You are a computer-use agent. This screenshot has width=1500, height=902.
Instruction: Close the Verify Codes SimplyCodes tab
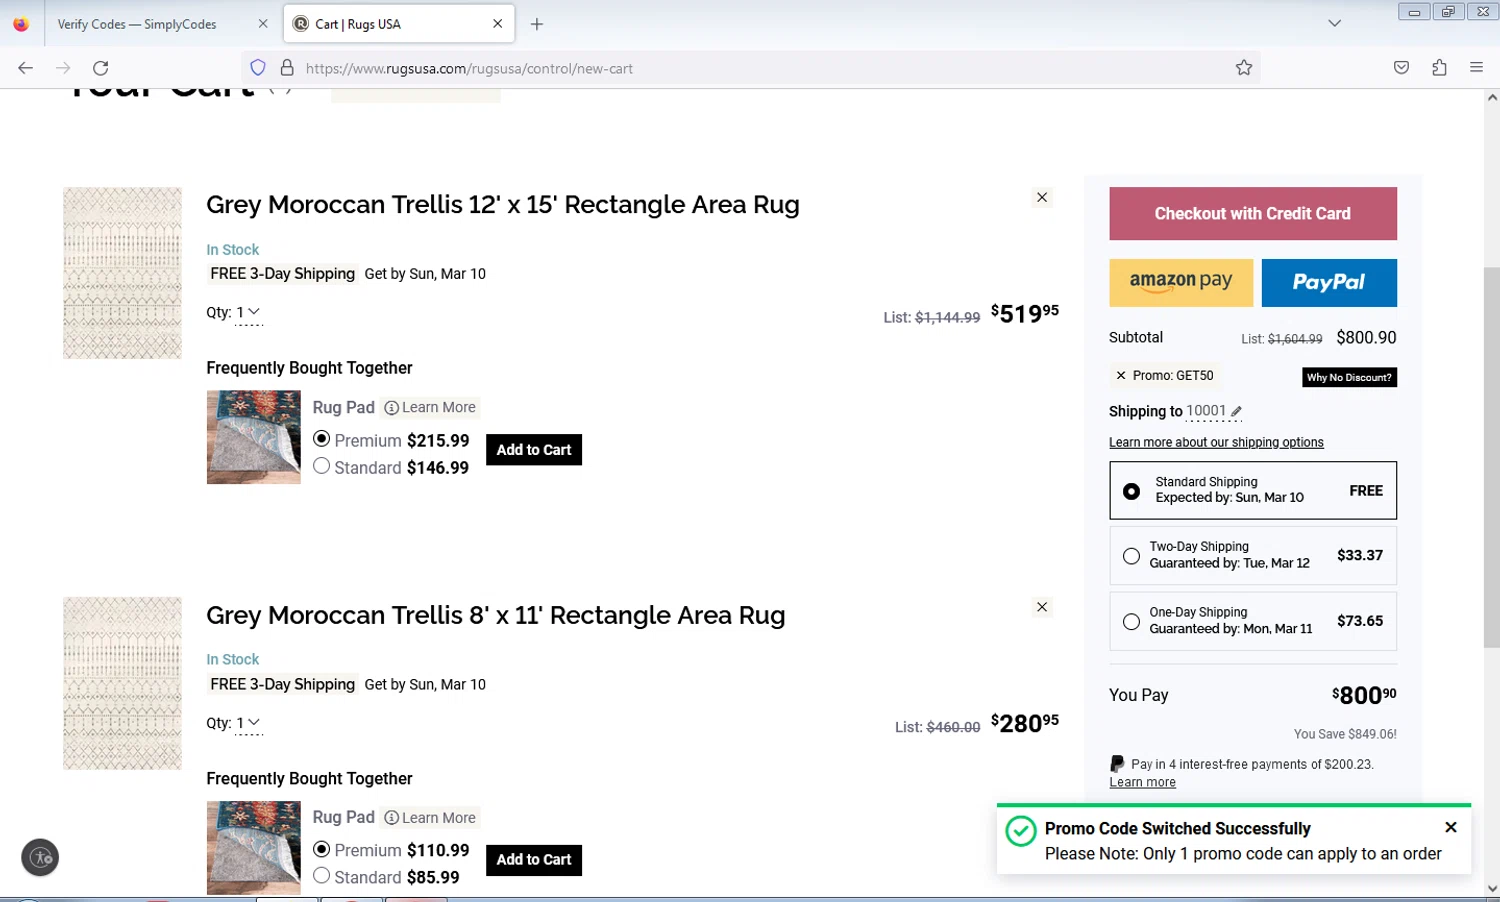tap(263, 24)
